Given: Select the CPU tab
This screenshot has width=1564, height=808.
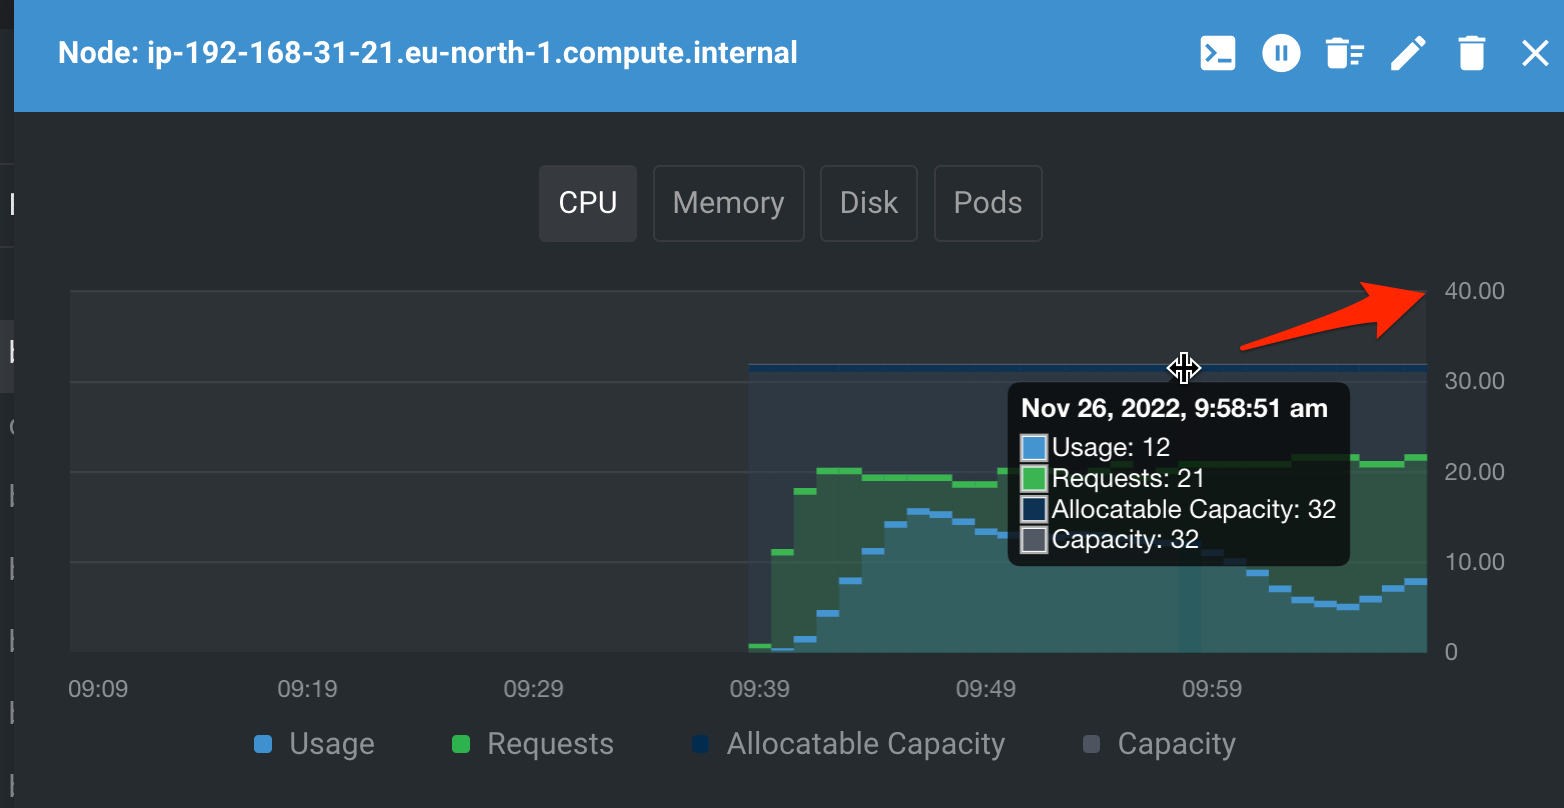Looking at the screenshot, I should 587,203.
